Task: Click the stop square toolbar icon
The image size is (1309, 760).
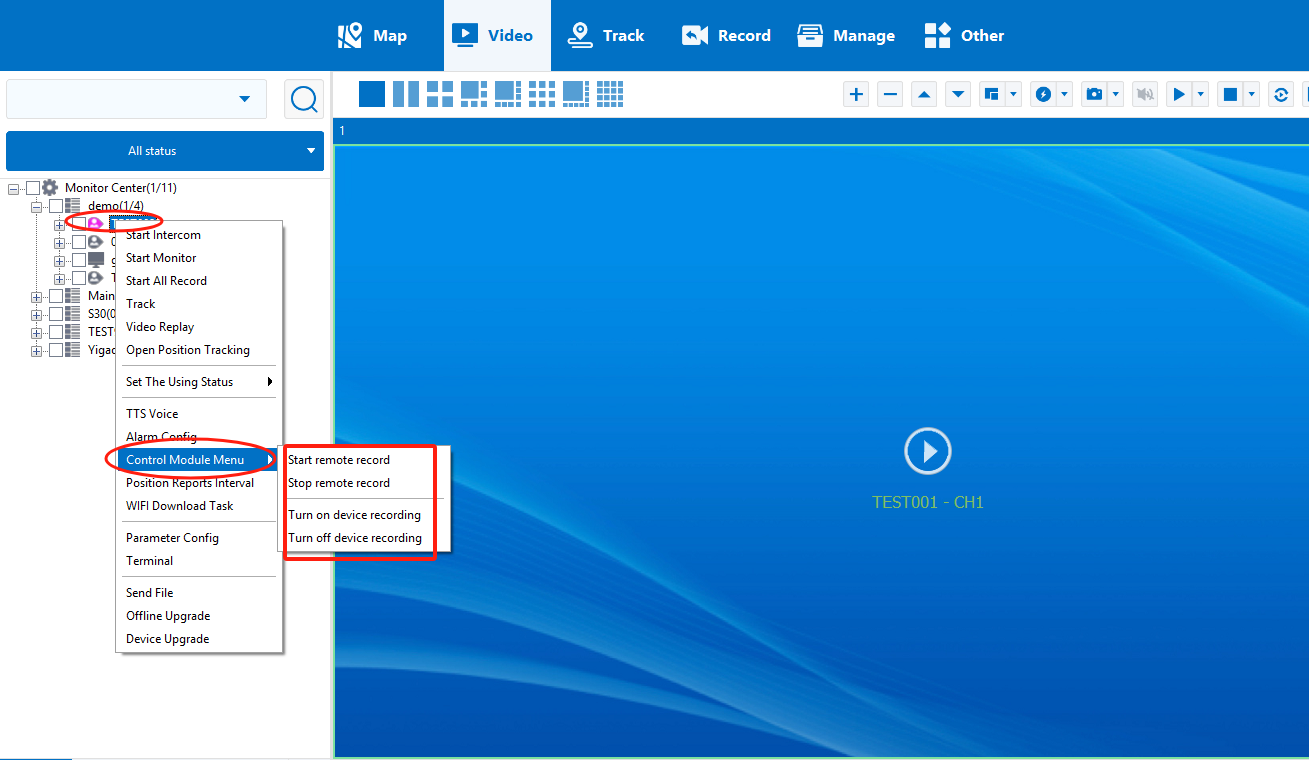Action: tap(1231, 94)
